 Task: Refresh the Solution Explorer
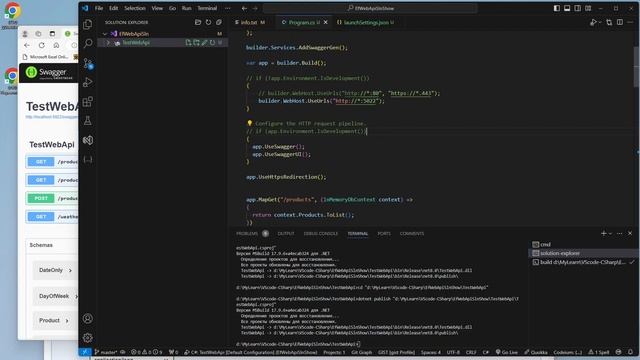click(209, 22)
